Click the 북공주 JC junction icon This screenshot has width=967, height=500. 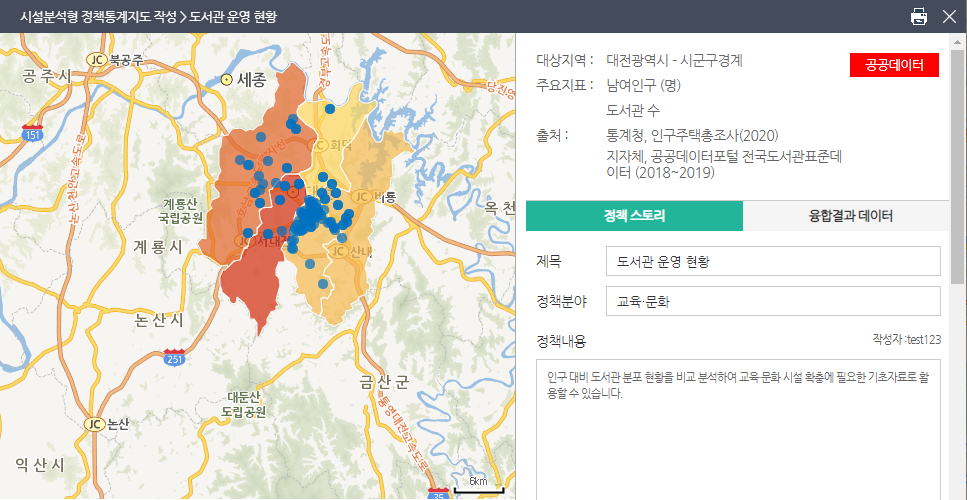point(96,60)
